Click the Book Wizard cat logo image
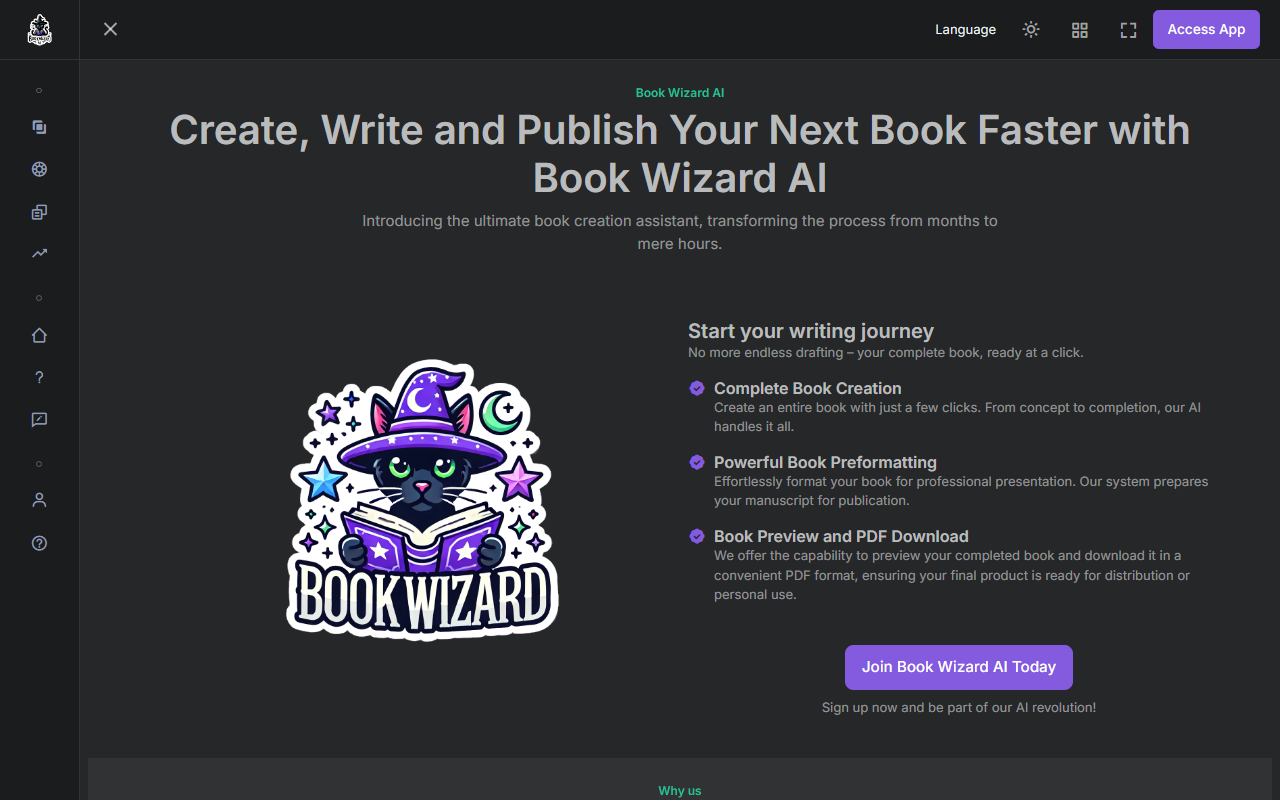Screen dimensions: 1280x800 pyautogui.click(x=422, y=500)
